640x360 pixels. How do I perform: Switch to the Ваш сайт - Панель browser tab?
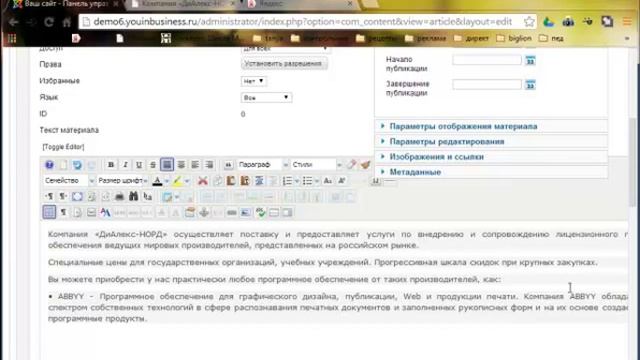(64, 4)
